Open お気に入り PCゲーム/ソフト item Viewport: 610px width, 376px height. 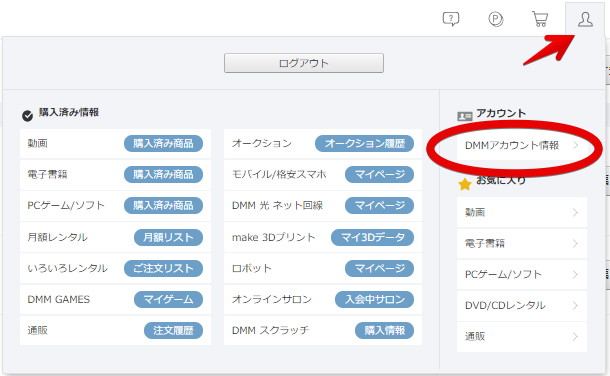point(522,275)
